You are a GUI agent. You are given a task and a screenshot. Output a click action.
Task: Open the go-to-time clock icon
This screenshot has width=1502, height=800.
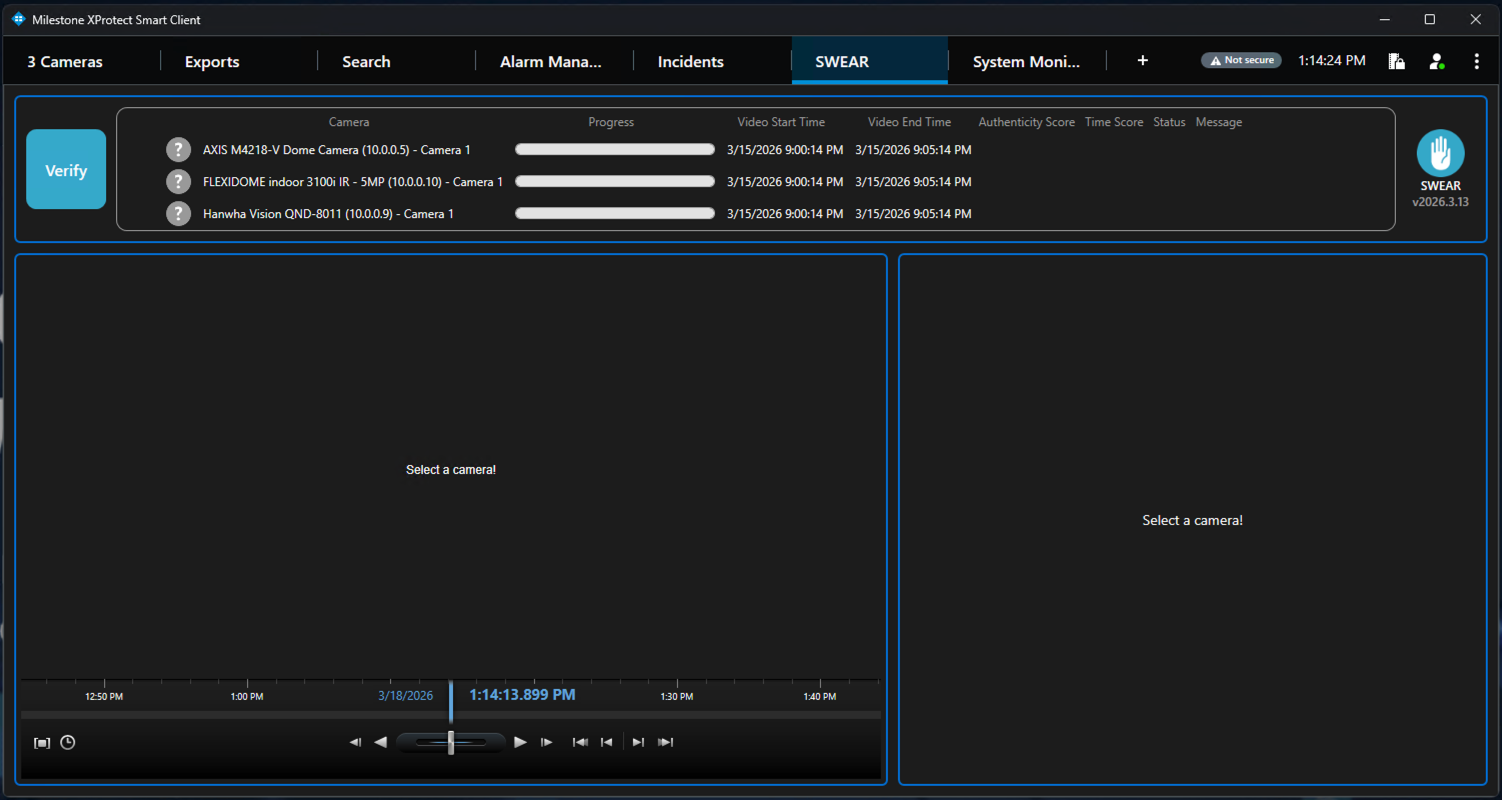click(x=68, y=743)
